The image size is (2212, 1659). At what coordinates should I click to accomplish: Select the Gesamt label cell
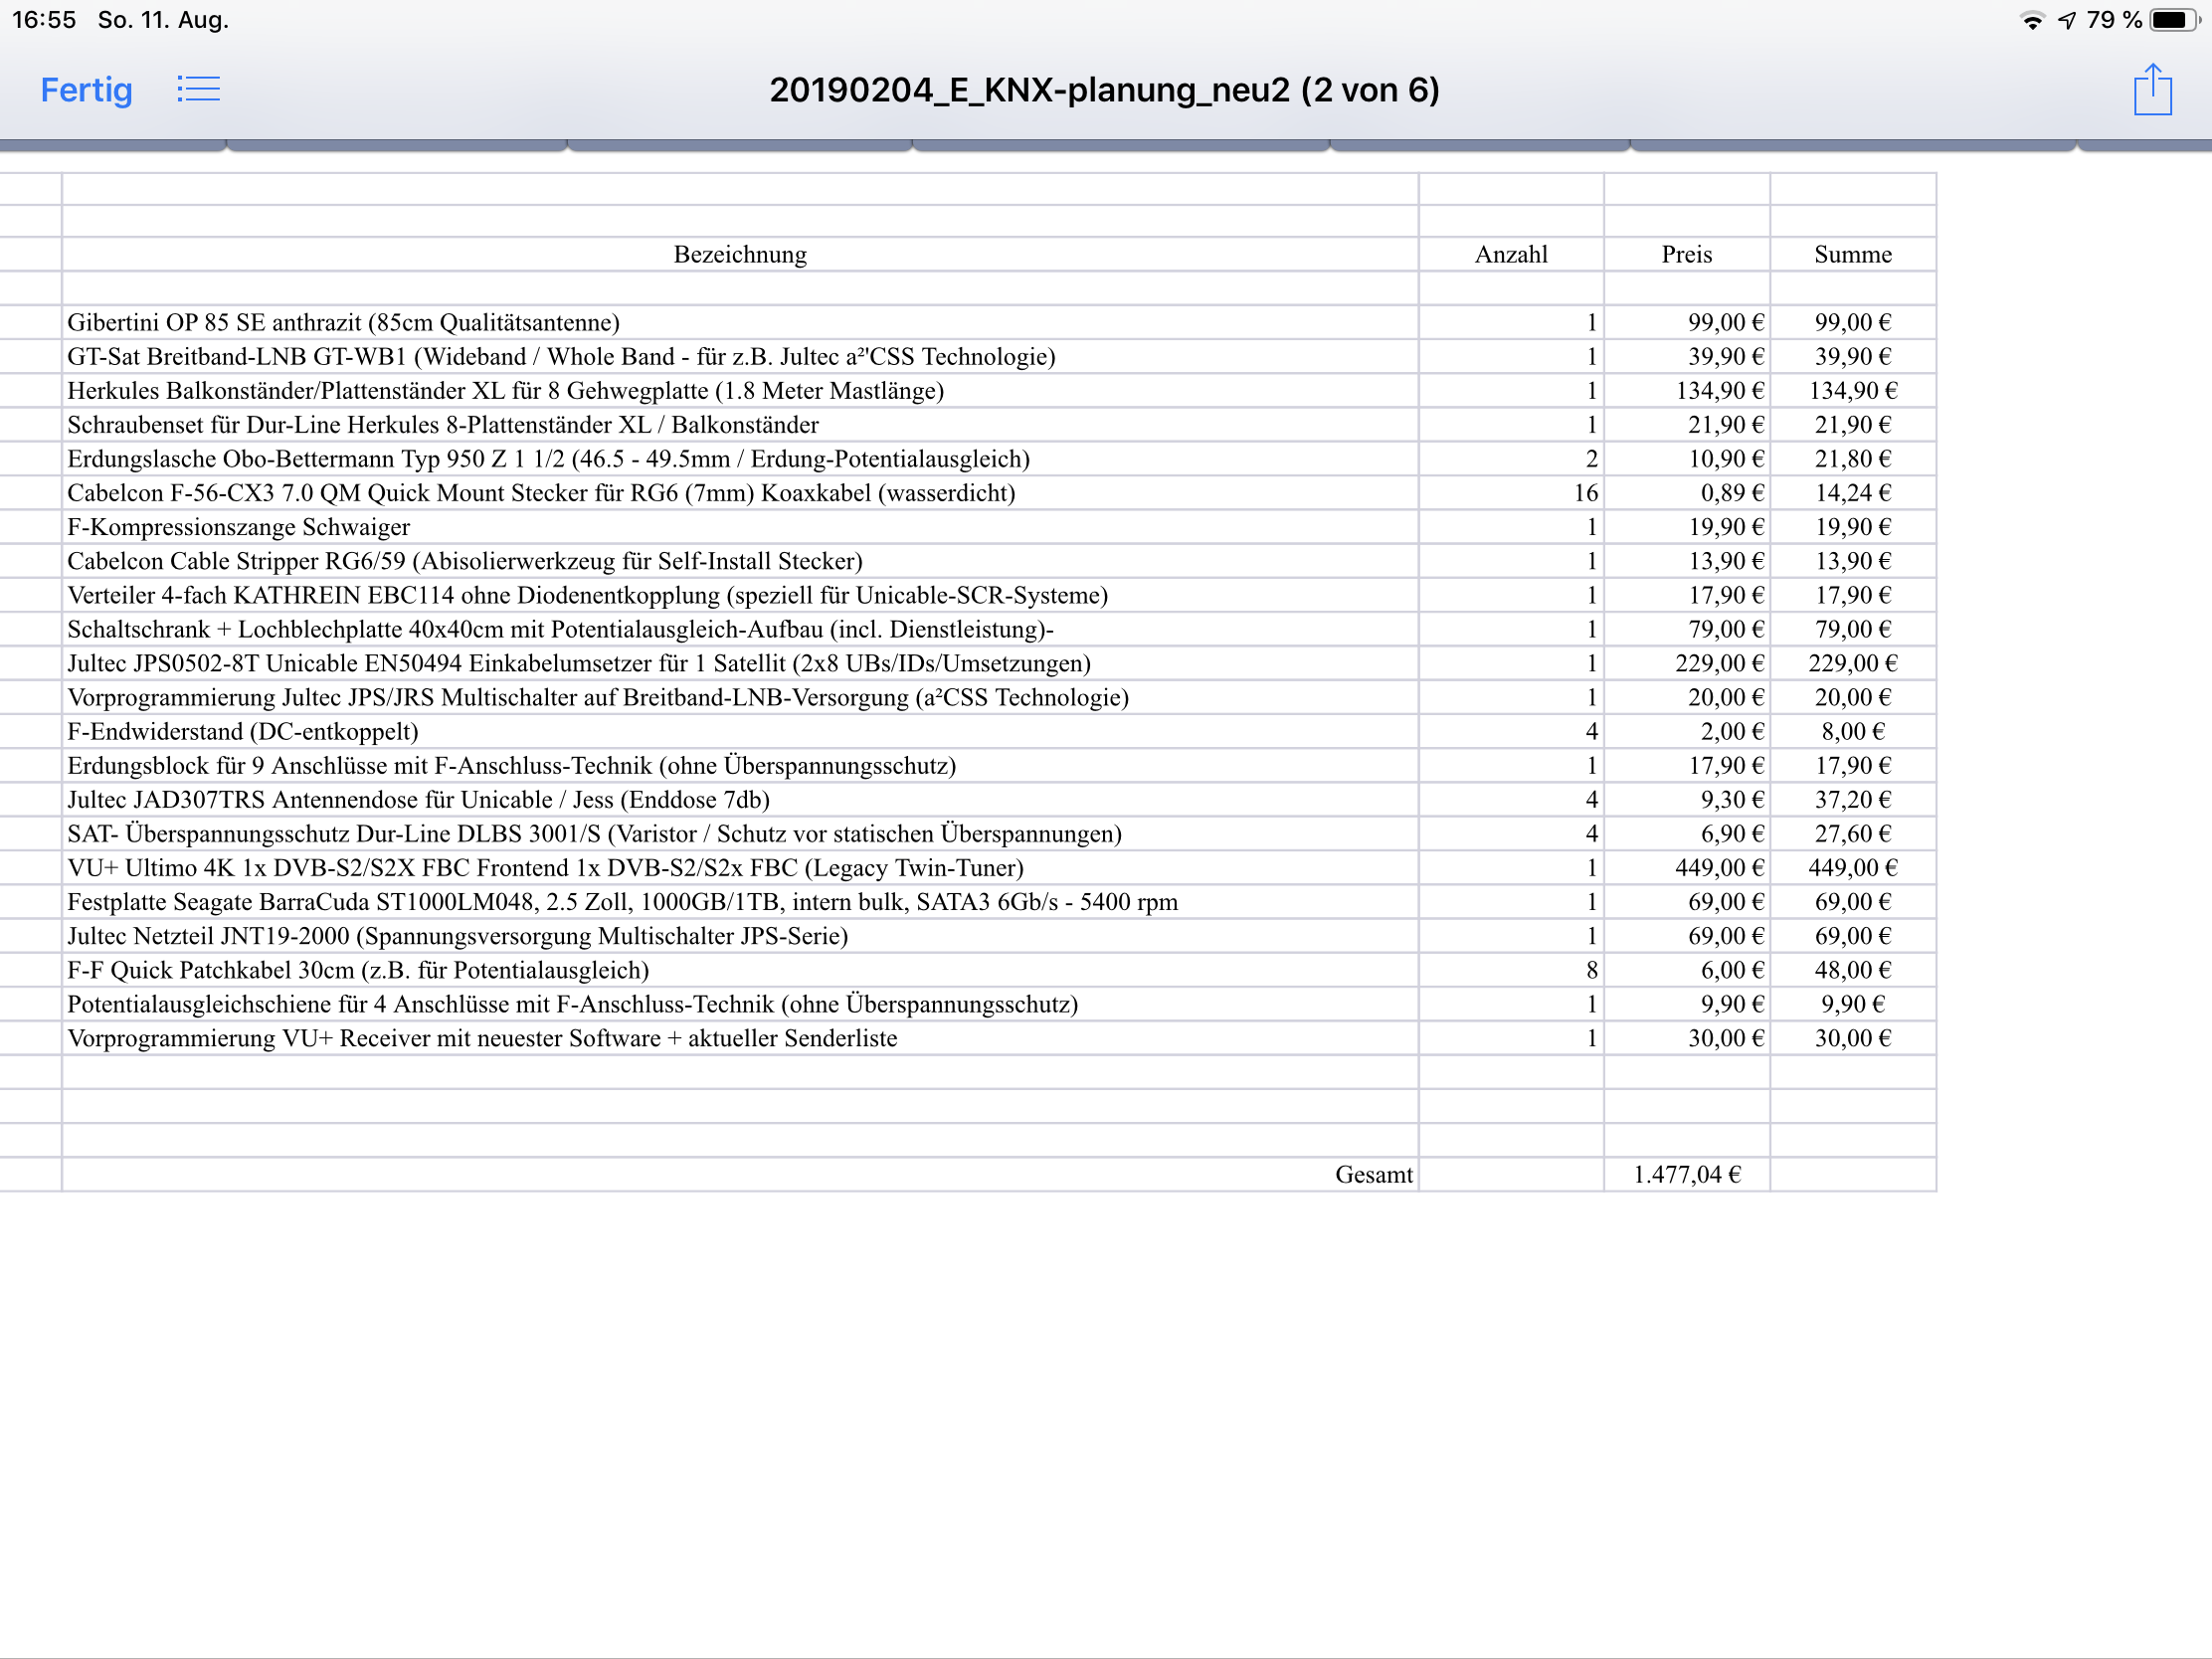[x=740, y=1174]
